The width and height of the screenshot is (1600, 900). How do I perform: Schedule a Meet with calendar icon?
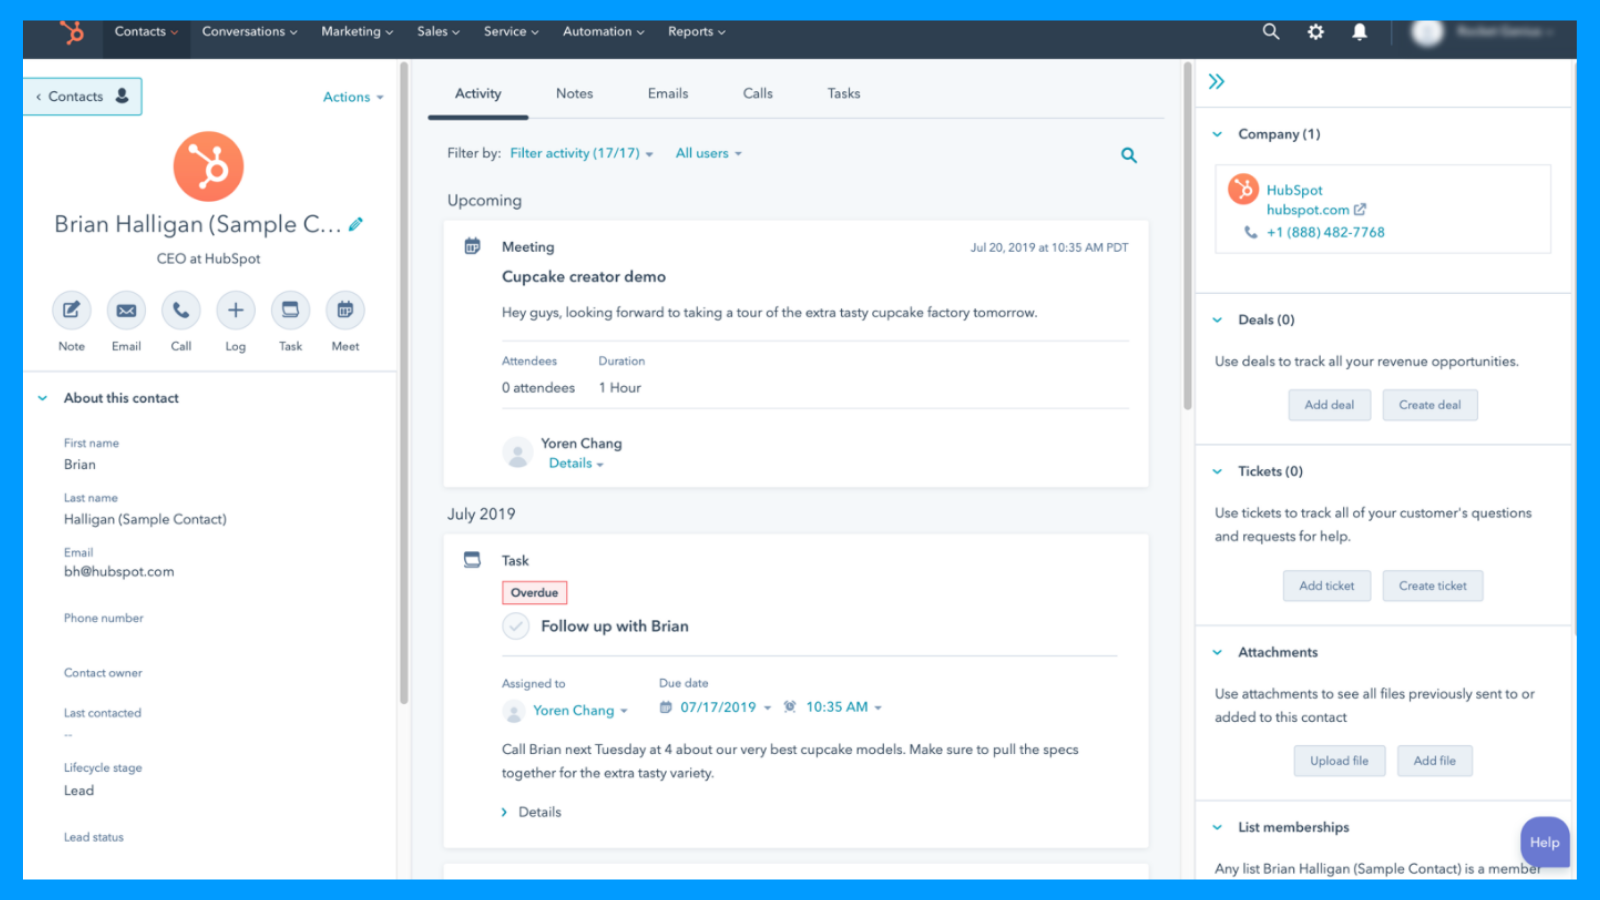coord(345,310)
